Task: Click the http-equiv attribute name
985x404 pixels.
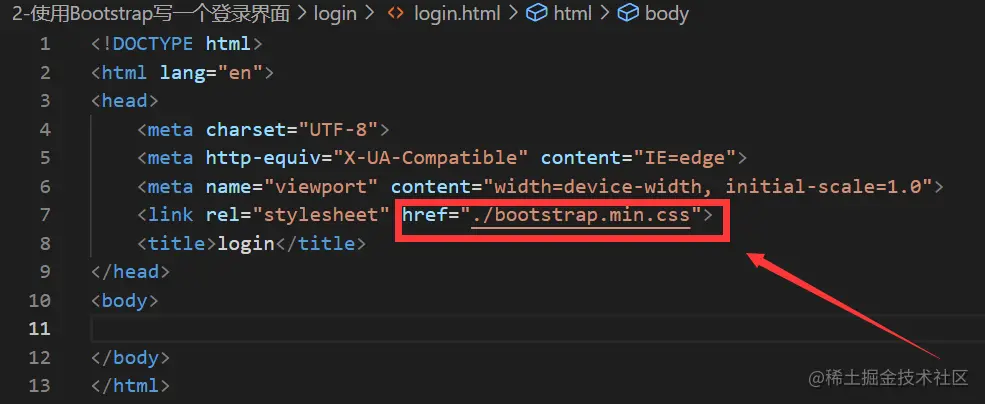Action: click(263, 158)
